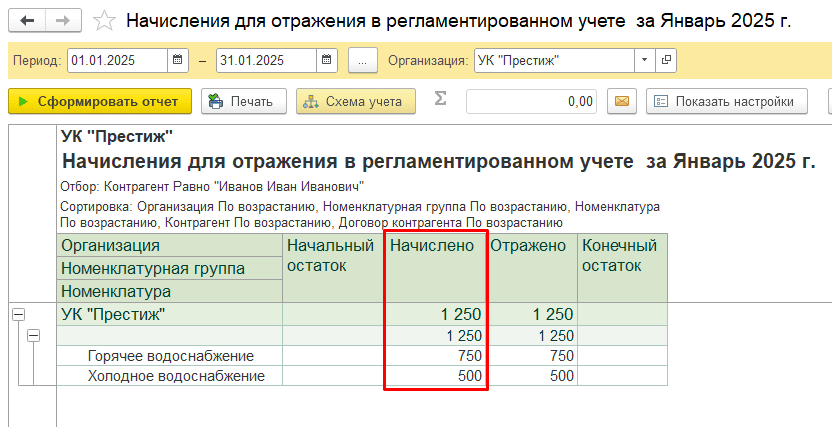
Task: Select the Холодное водоснабжение row
Action: click(362, 376)
